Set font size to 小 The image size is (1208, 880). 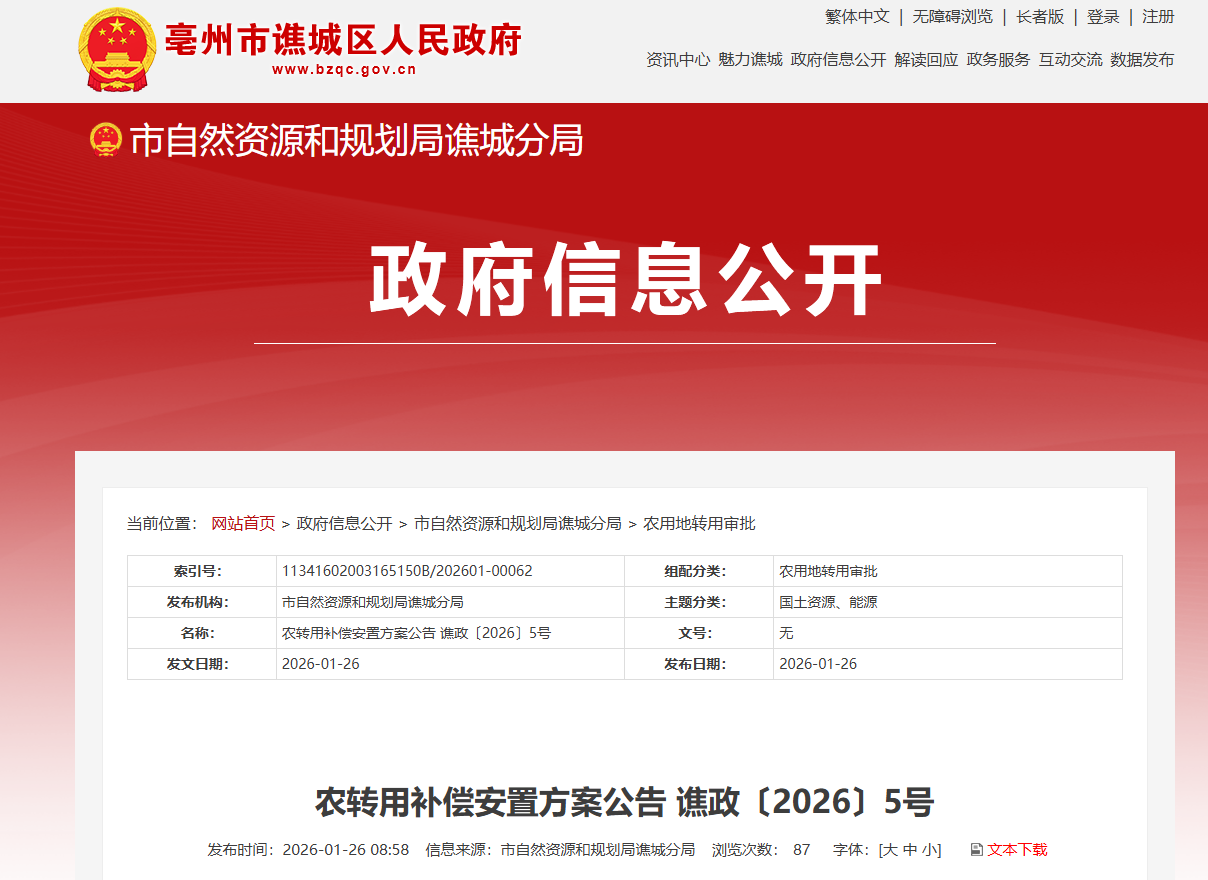[x=929, y=850]
